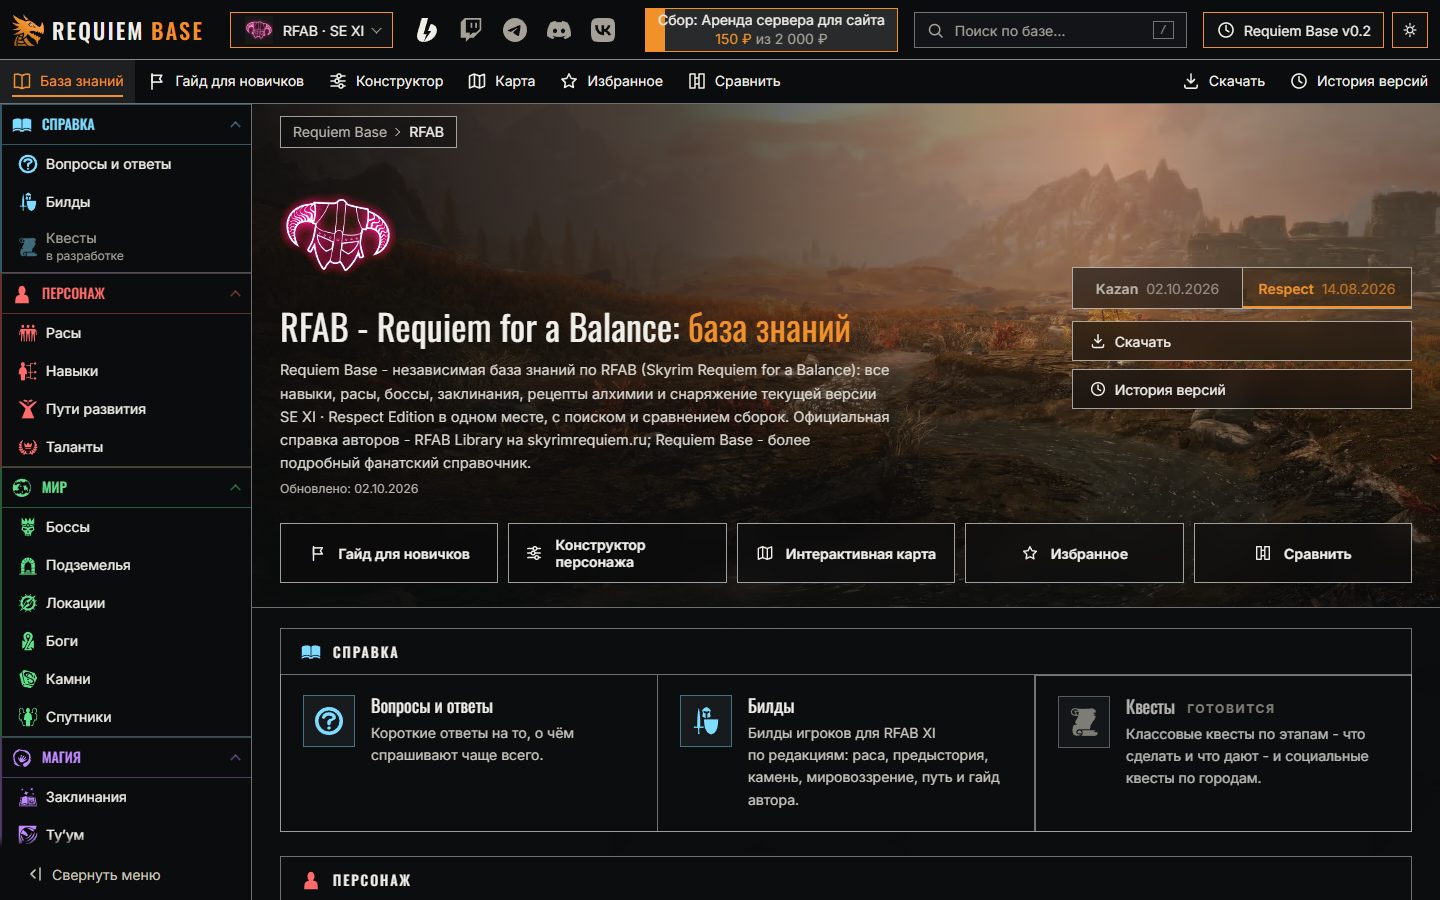
Task: Collapse the ПЕРСОНАЖ sidebar section
Action: [126, 294]
